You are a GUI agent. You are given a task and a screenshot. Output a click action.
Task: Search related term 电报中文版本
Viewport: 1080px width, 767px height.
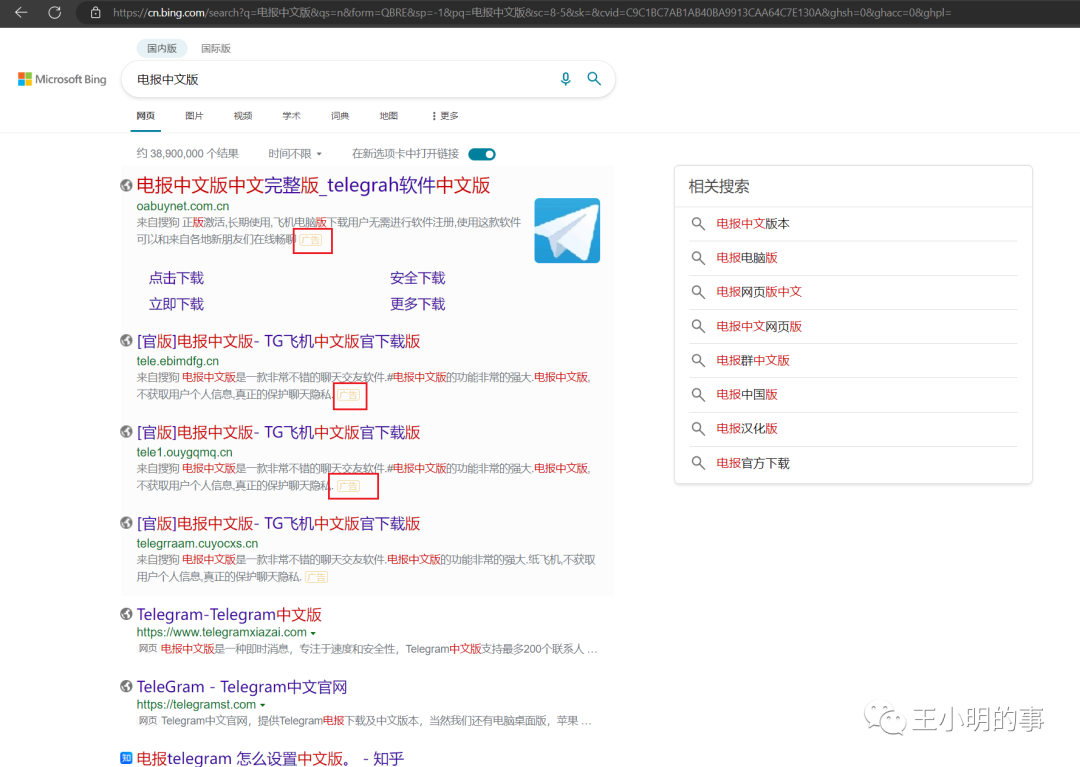[753, 224]
